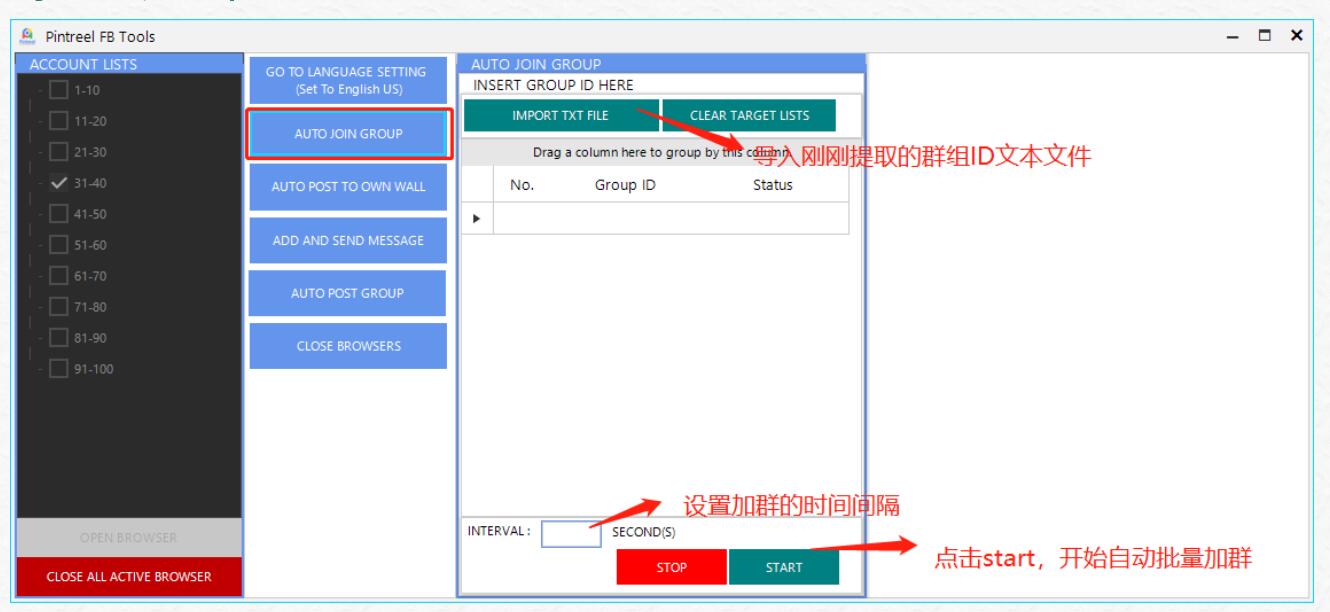Clear the target lists
The width and height of the screenshot is (1330, 612).
click(x=748, y=115)
